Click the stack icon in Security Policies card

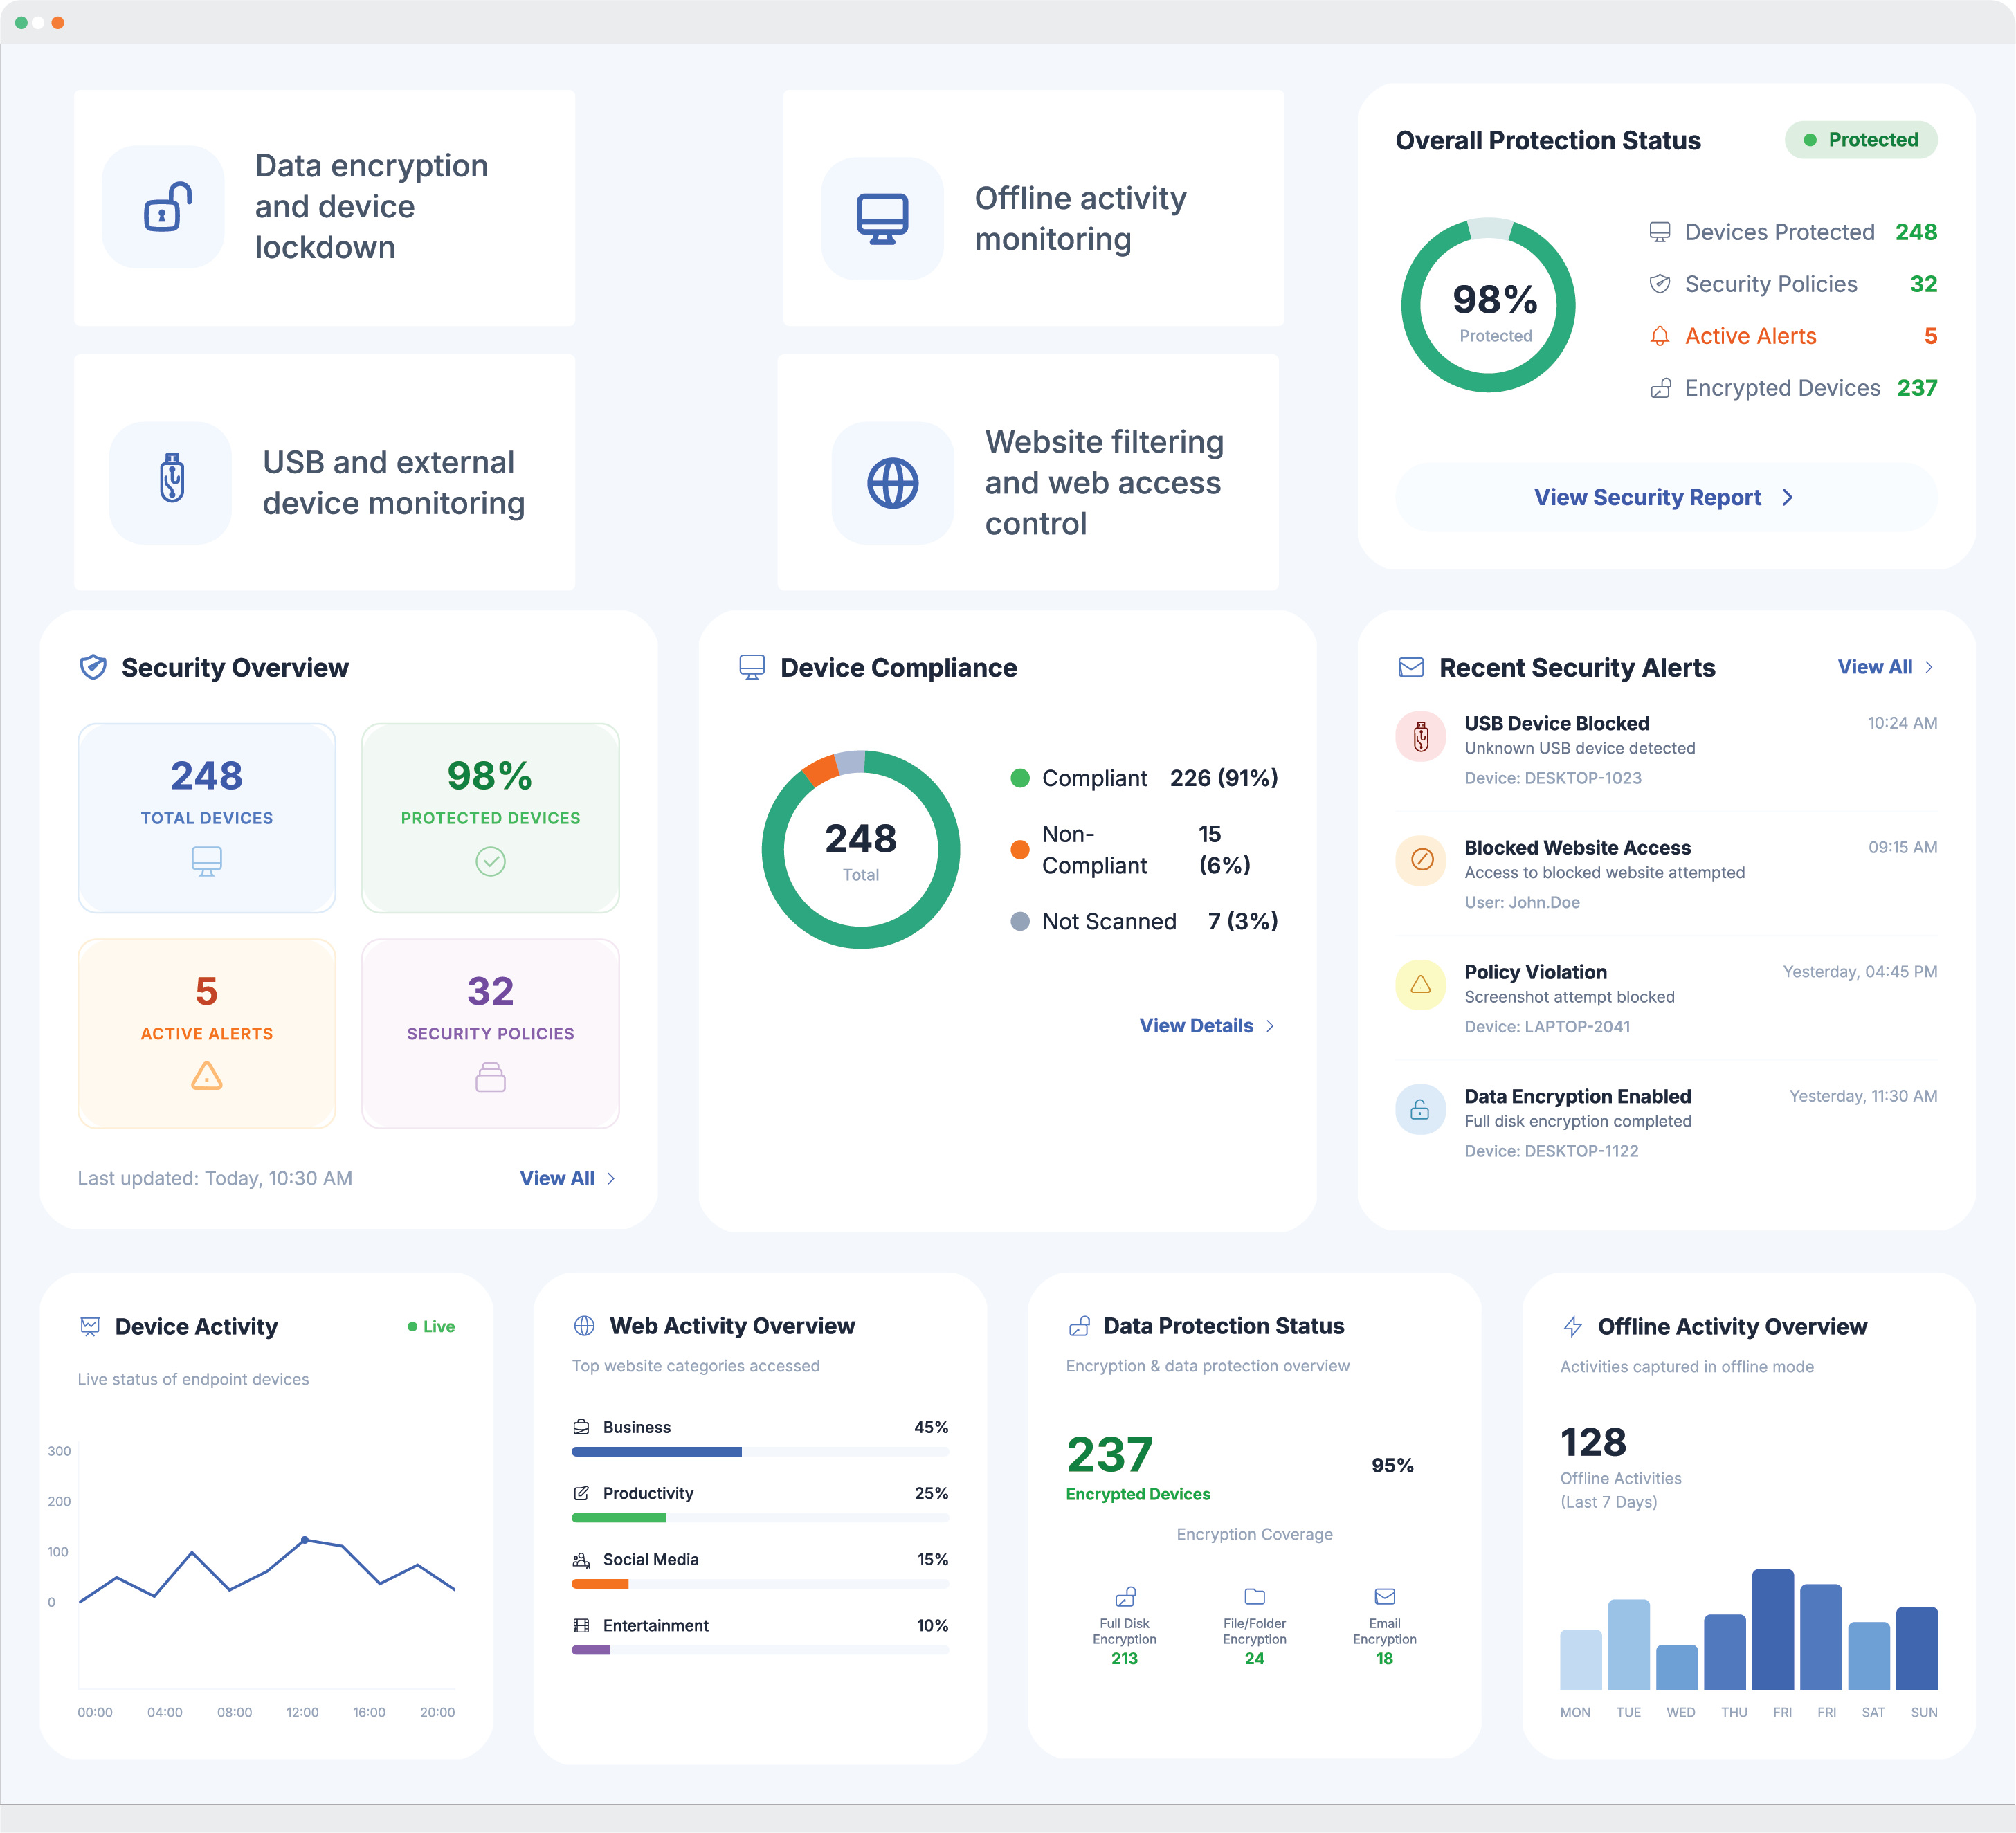pyautogui.click(x=490, y=1077)
